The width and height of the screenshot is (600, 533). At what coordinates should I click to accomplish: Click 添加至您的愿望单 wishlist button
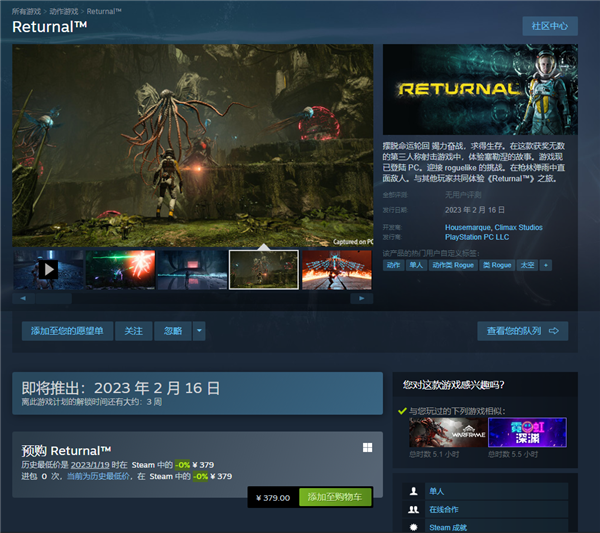(x=67, y=331)
